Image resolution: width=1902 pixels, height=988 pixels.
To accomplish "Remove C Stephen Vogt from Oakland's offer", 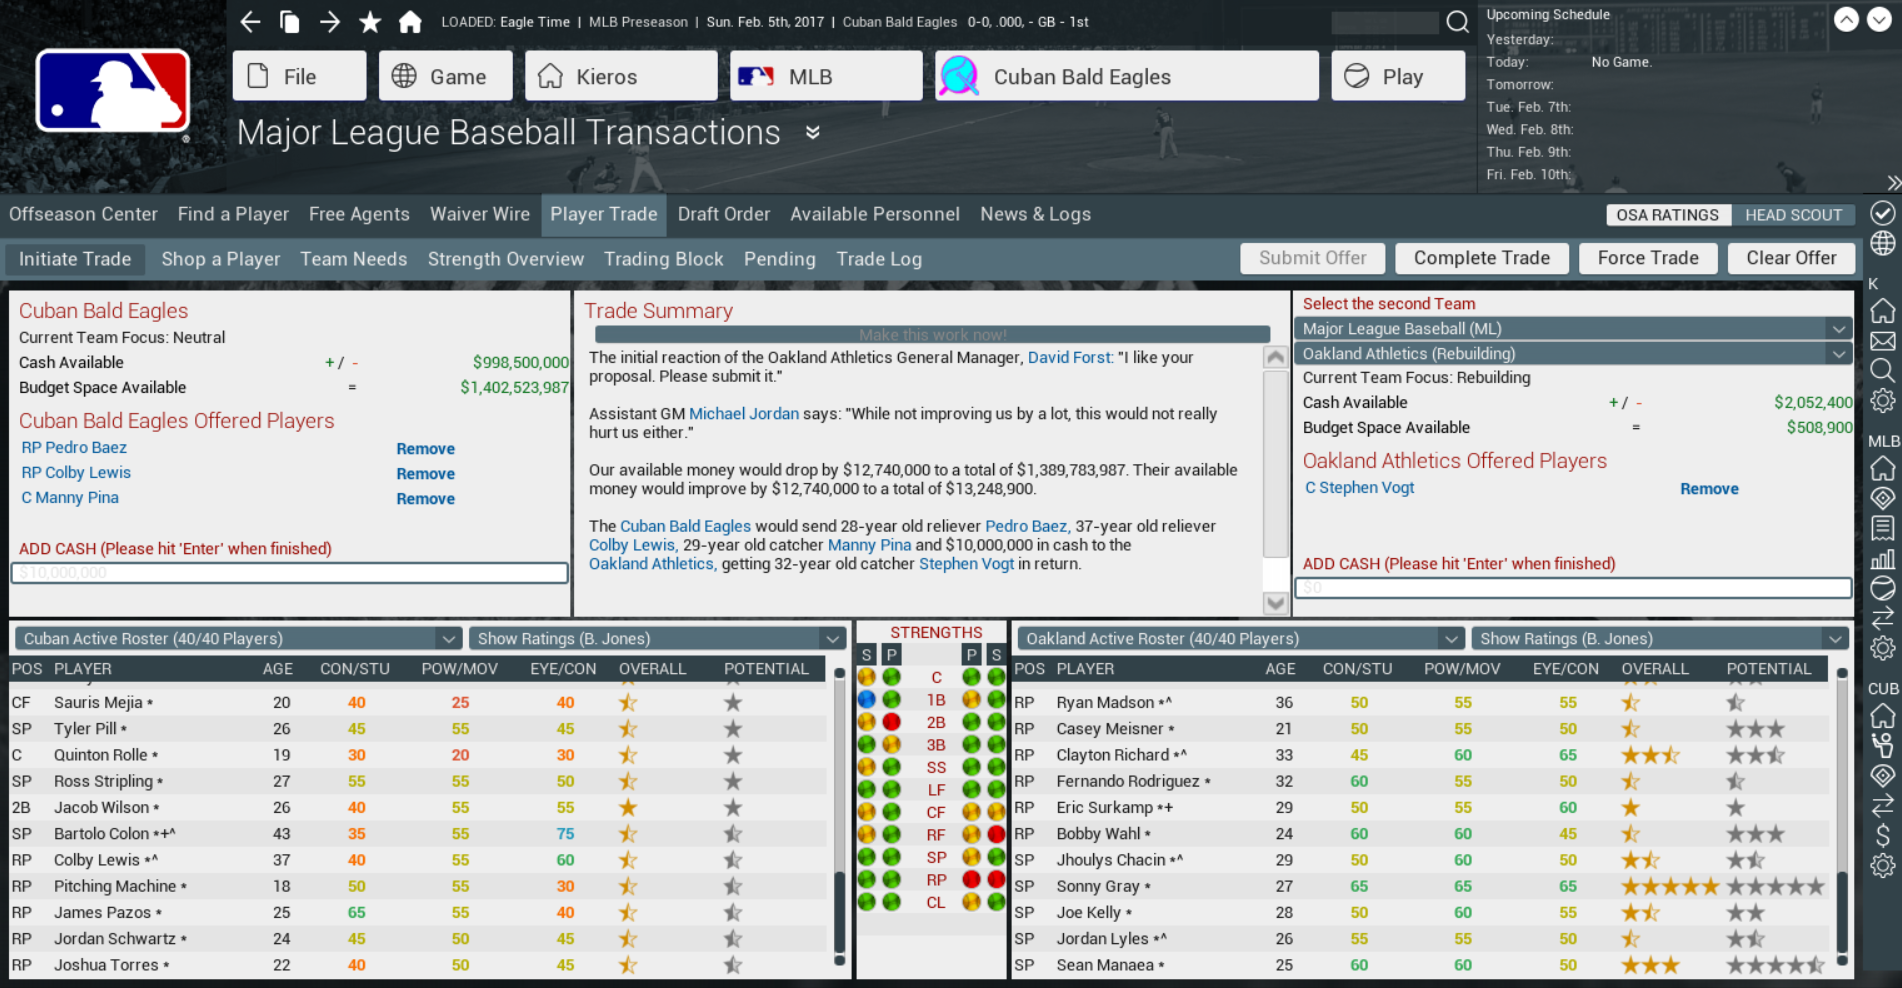I will coord(1709,489).
